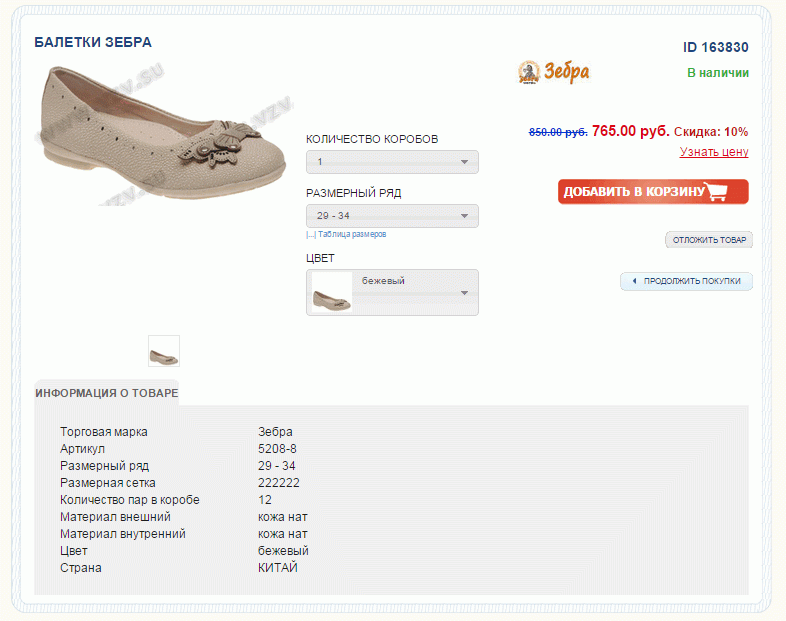786x621 pixels.
Task: Click Добавить в корзину button
Action: 653,191
